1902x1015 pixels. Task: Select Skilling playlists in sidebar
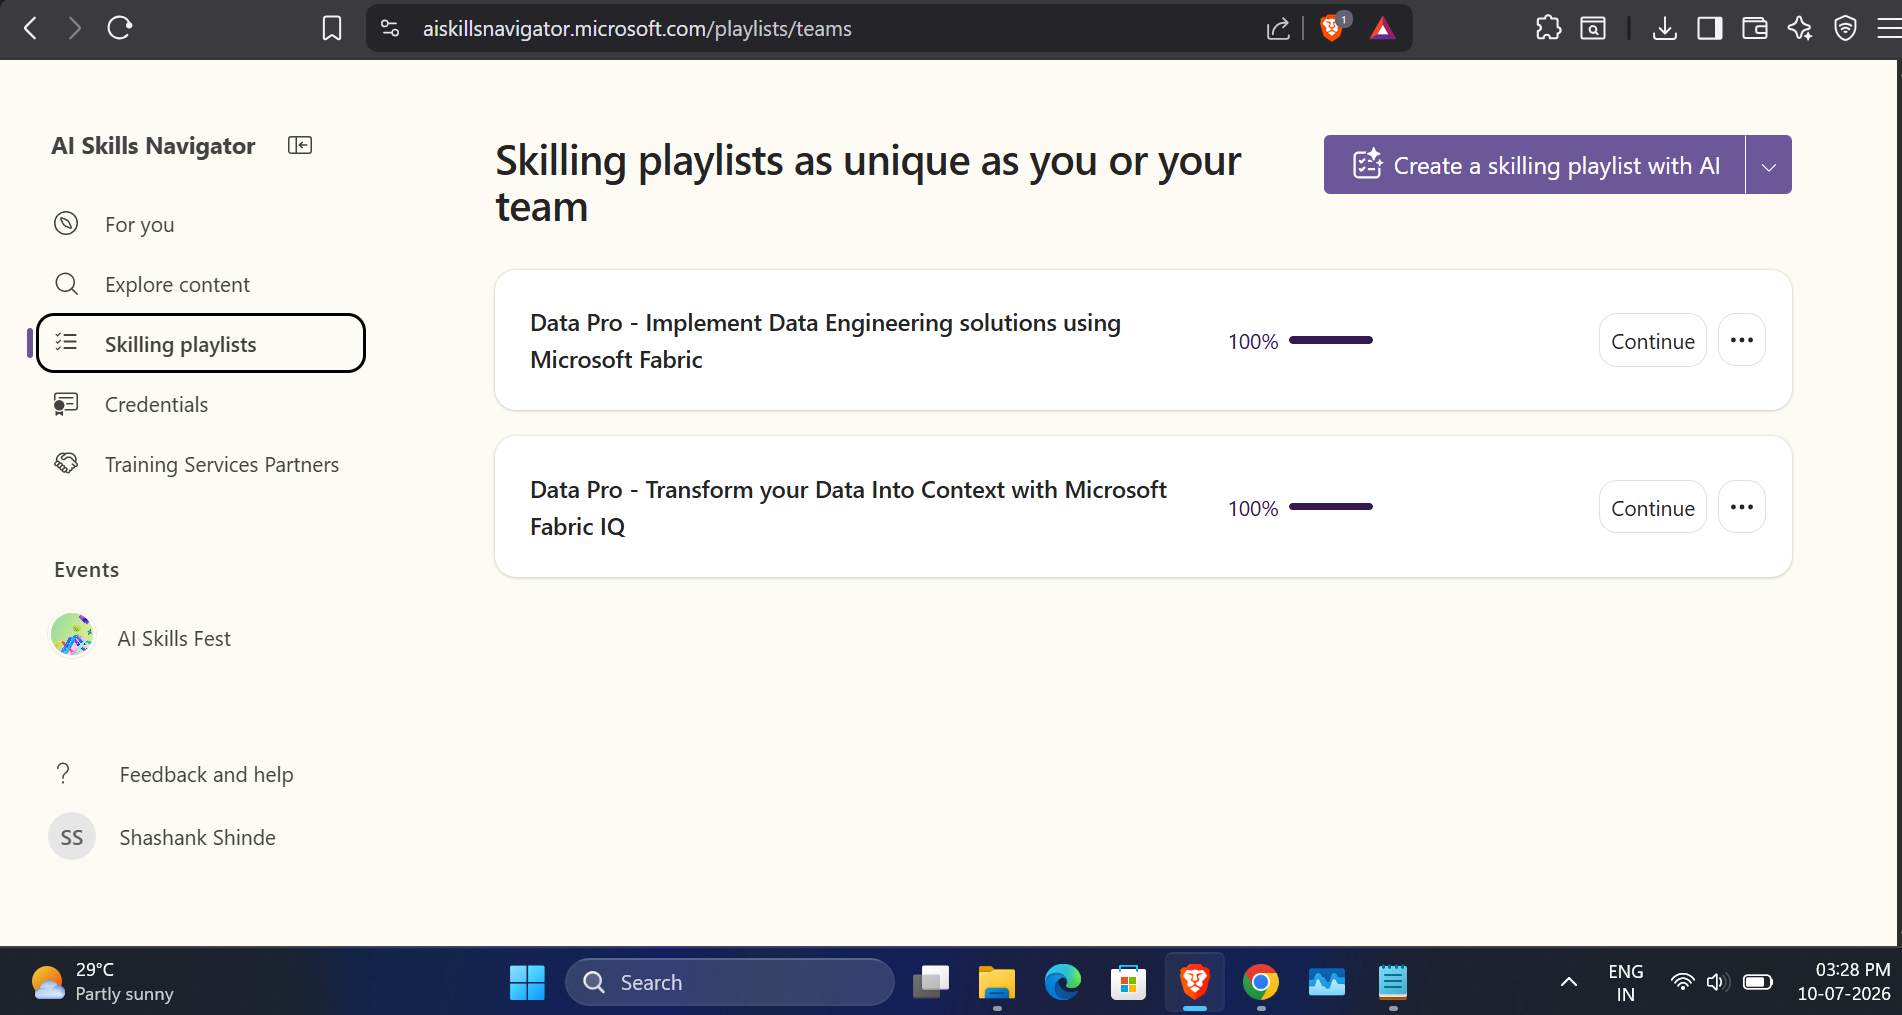[200, 343]
